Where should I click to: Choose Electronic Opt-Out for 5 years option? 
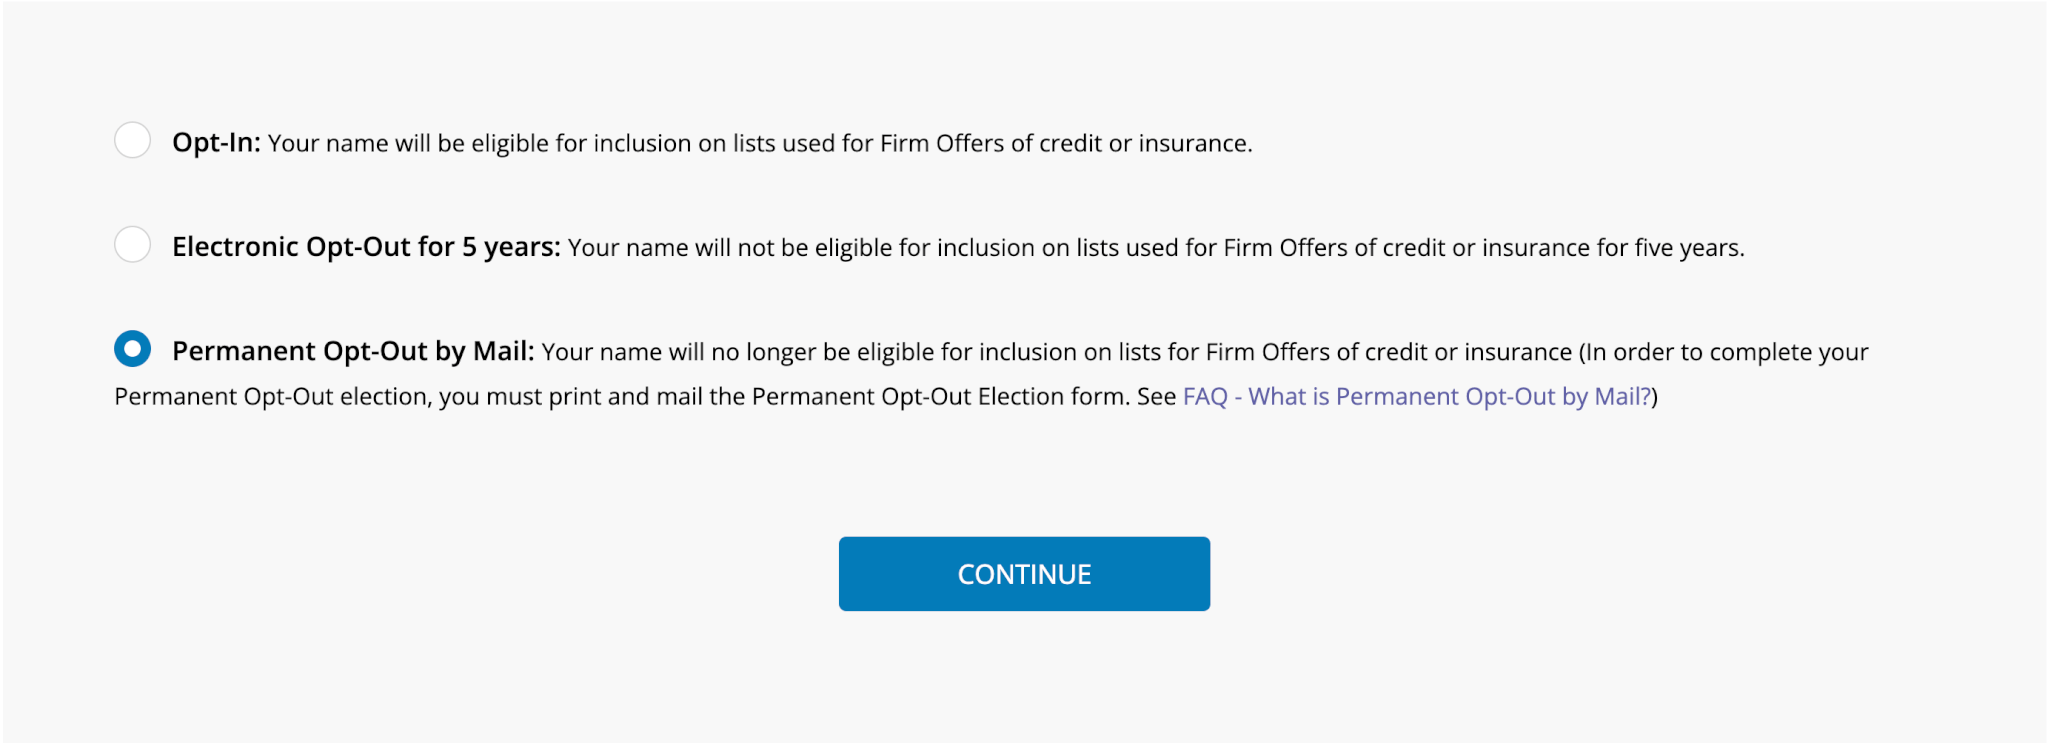coord(131,245)
